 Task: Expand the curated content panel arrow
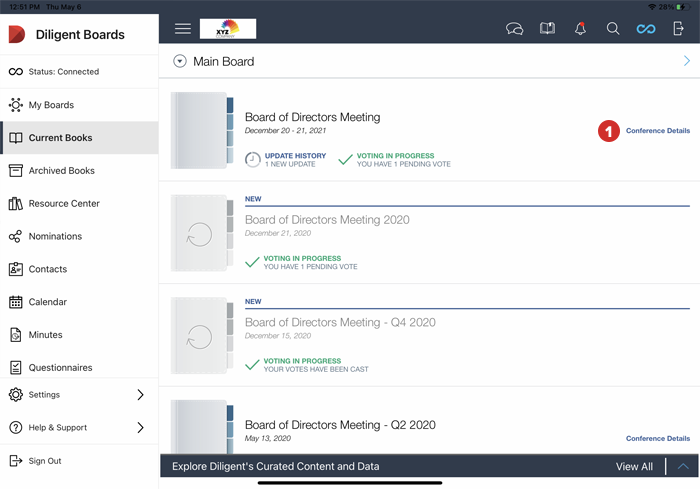pyautogui.click(x=683, y=466)
